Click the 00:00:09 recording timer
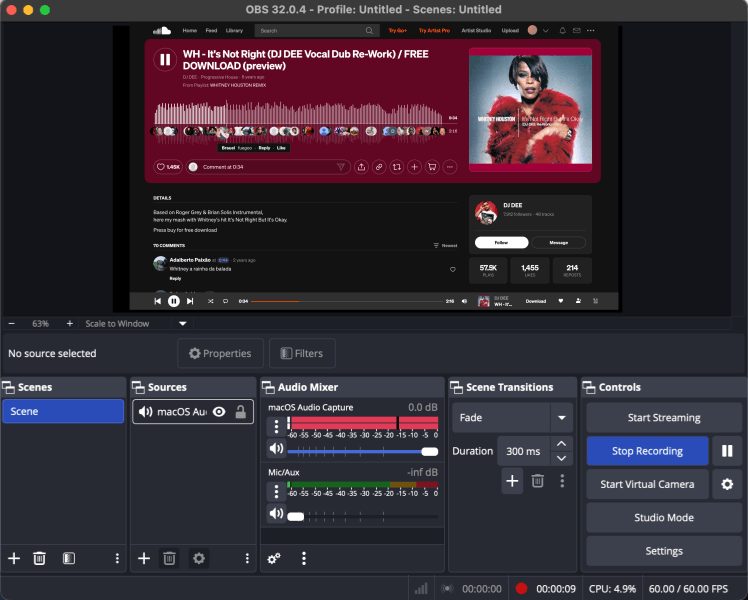This screenshot has width=748, height=600. tap(556, 589)
